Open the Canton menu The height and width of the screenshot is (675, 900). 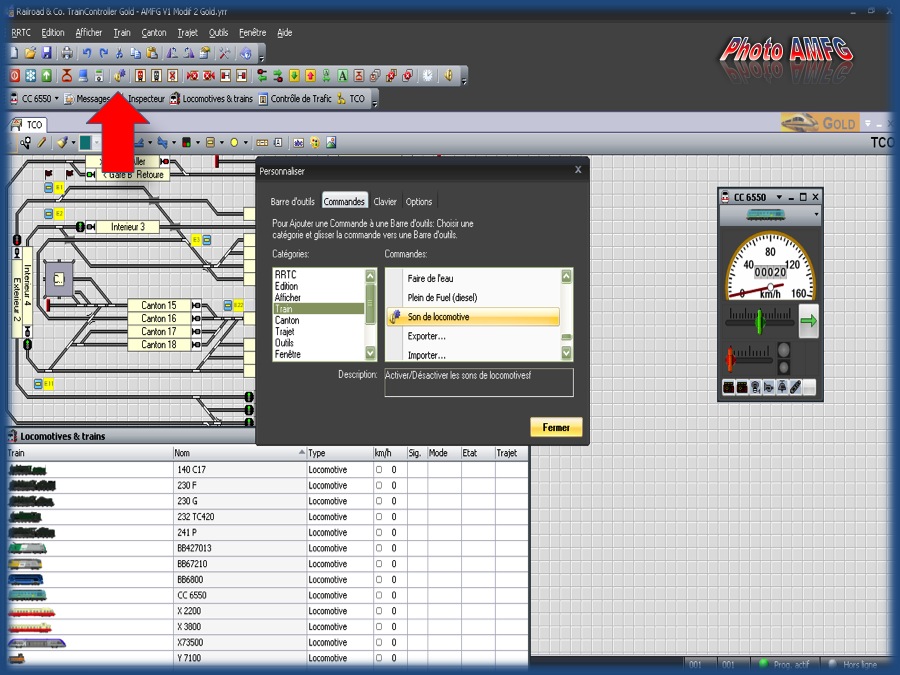154,33
